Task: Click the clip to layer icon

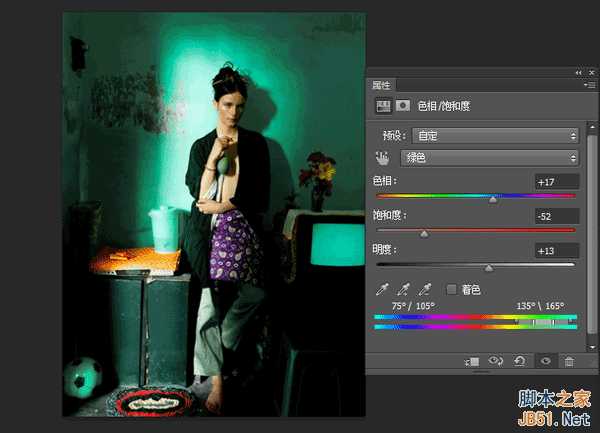Action: [473, 360]
